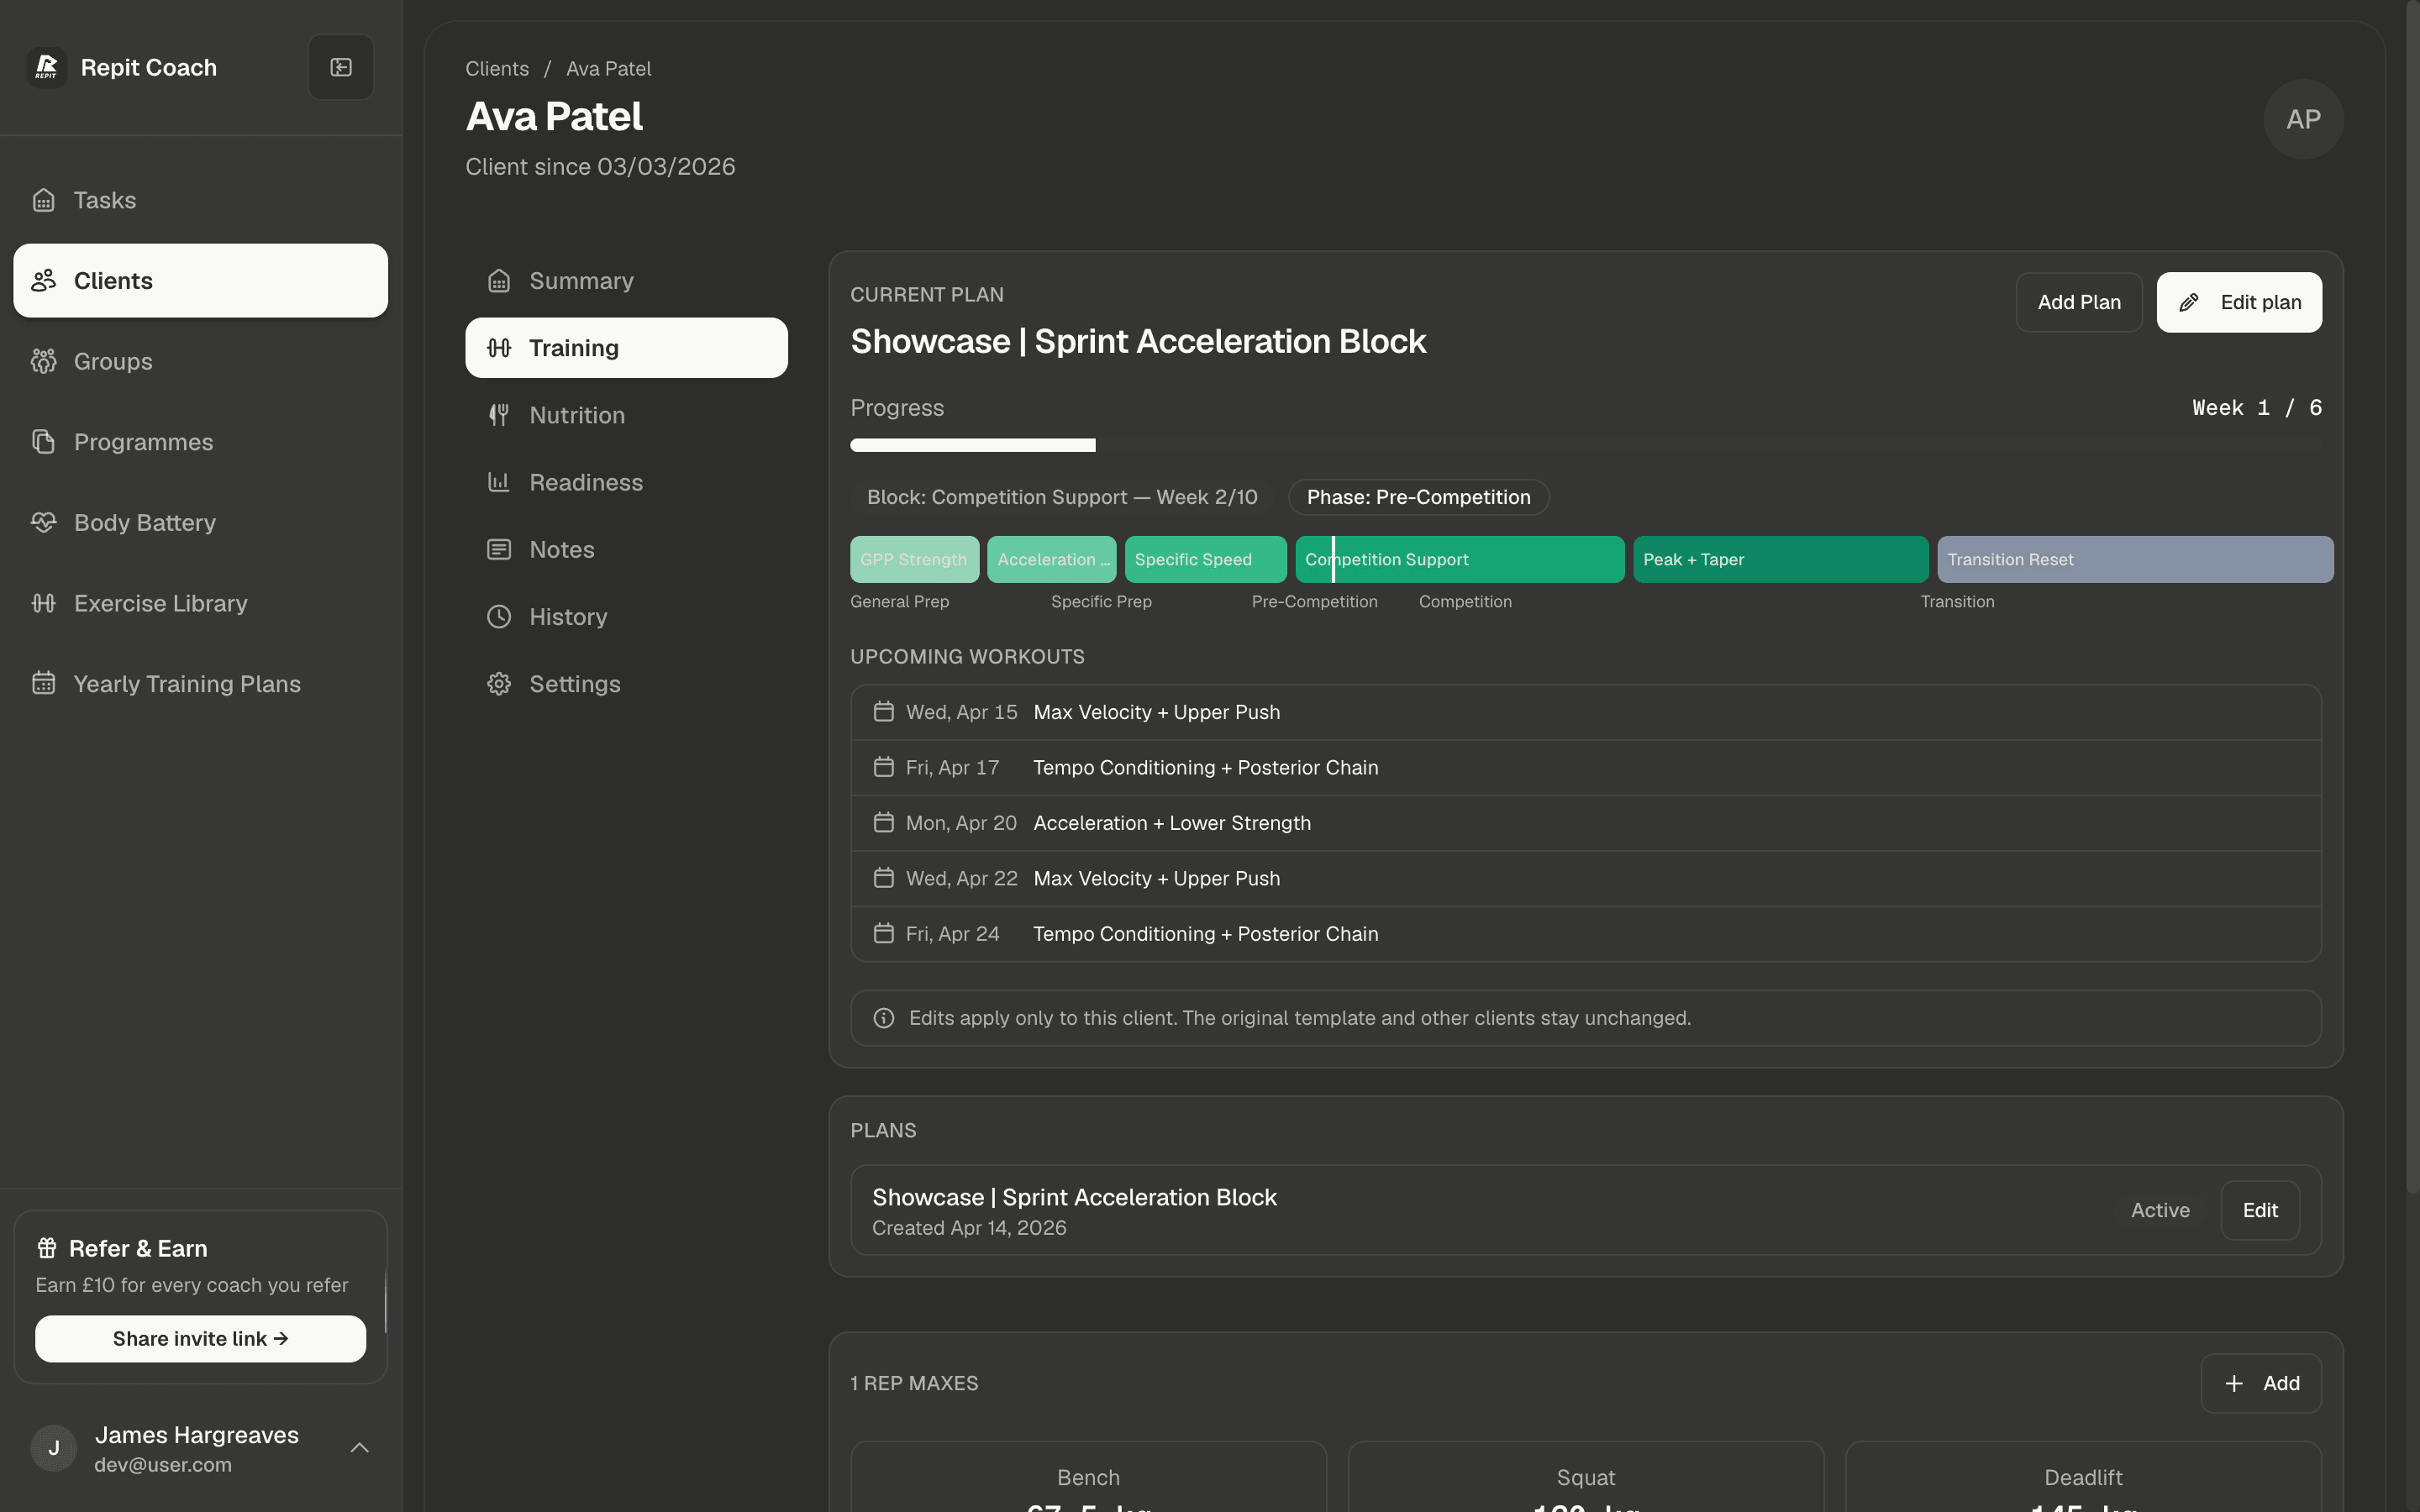
Task: Click calendar icon for Fri, Apr 17
Action: 883,767
